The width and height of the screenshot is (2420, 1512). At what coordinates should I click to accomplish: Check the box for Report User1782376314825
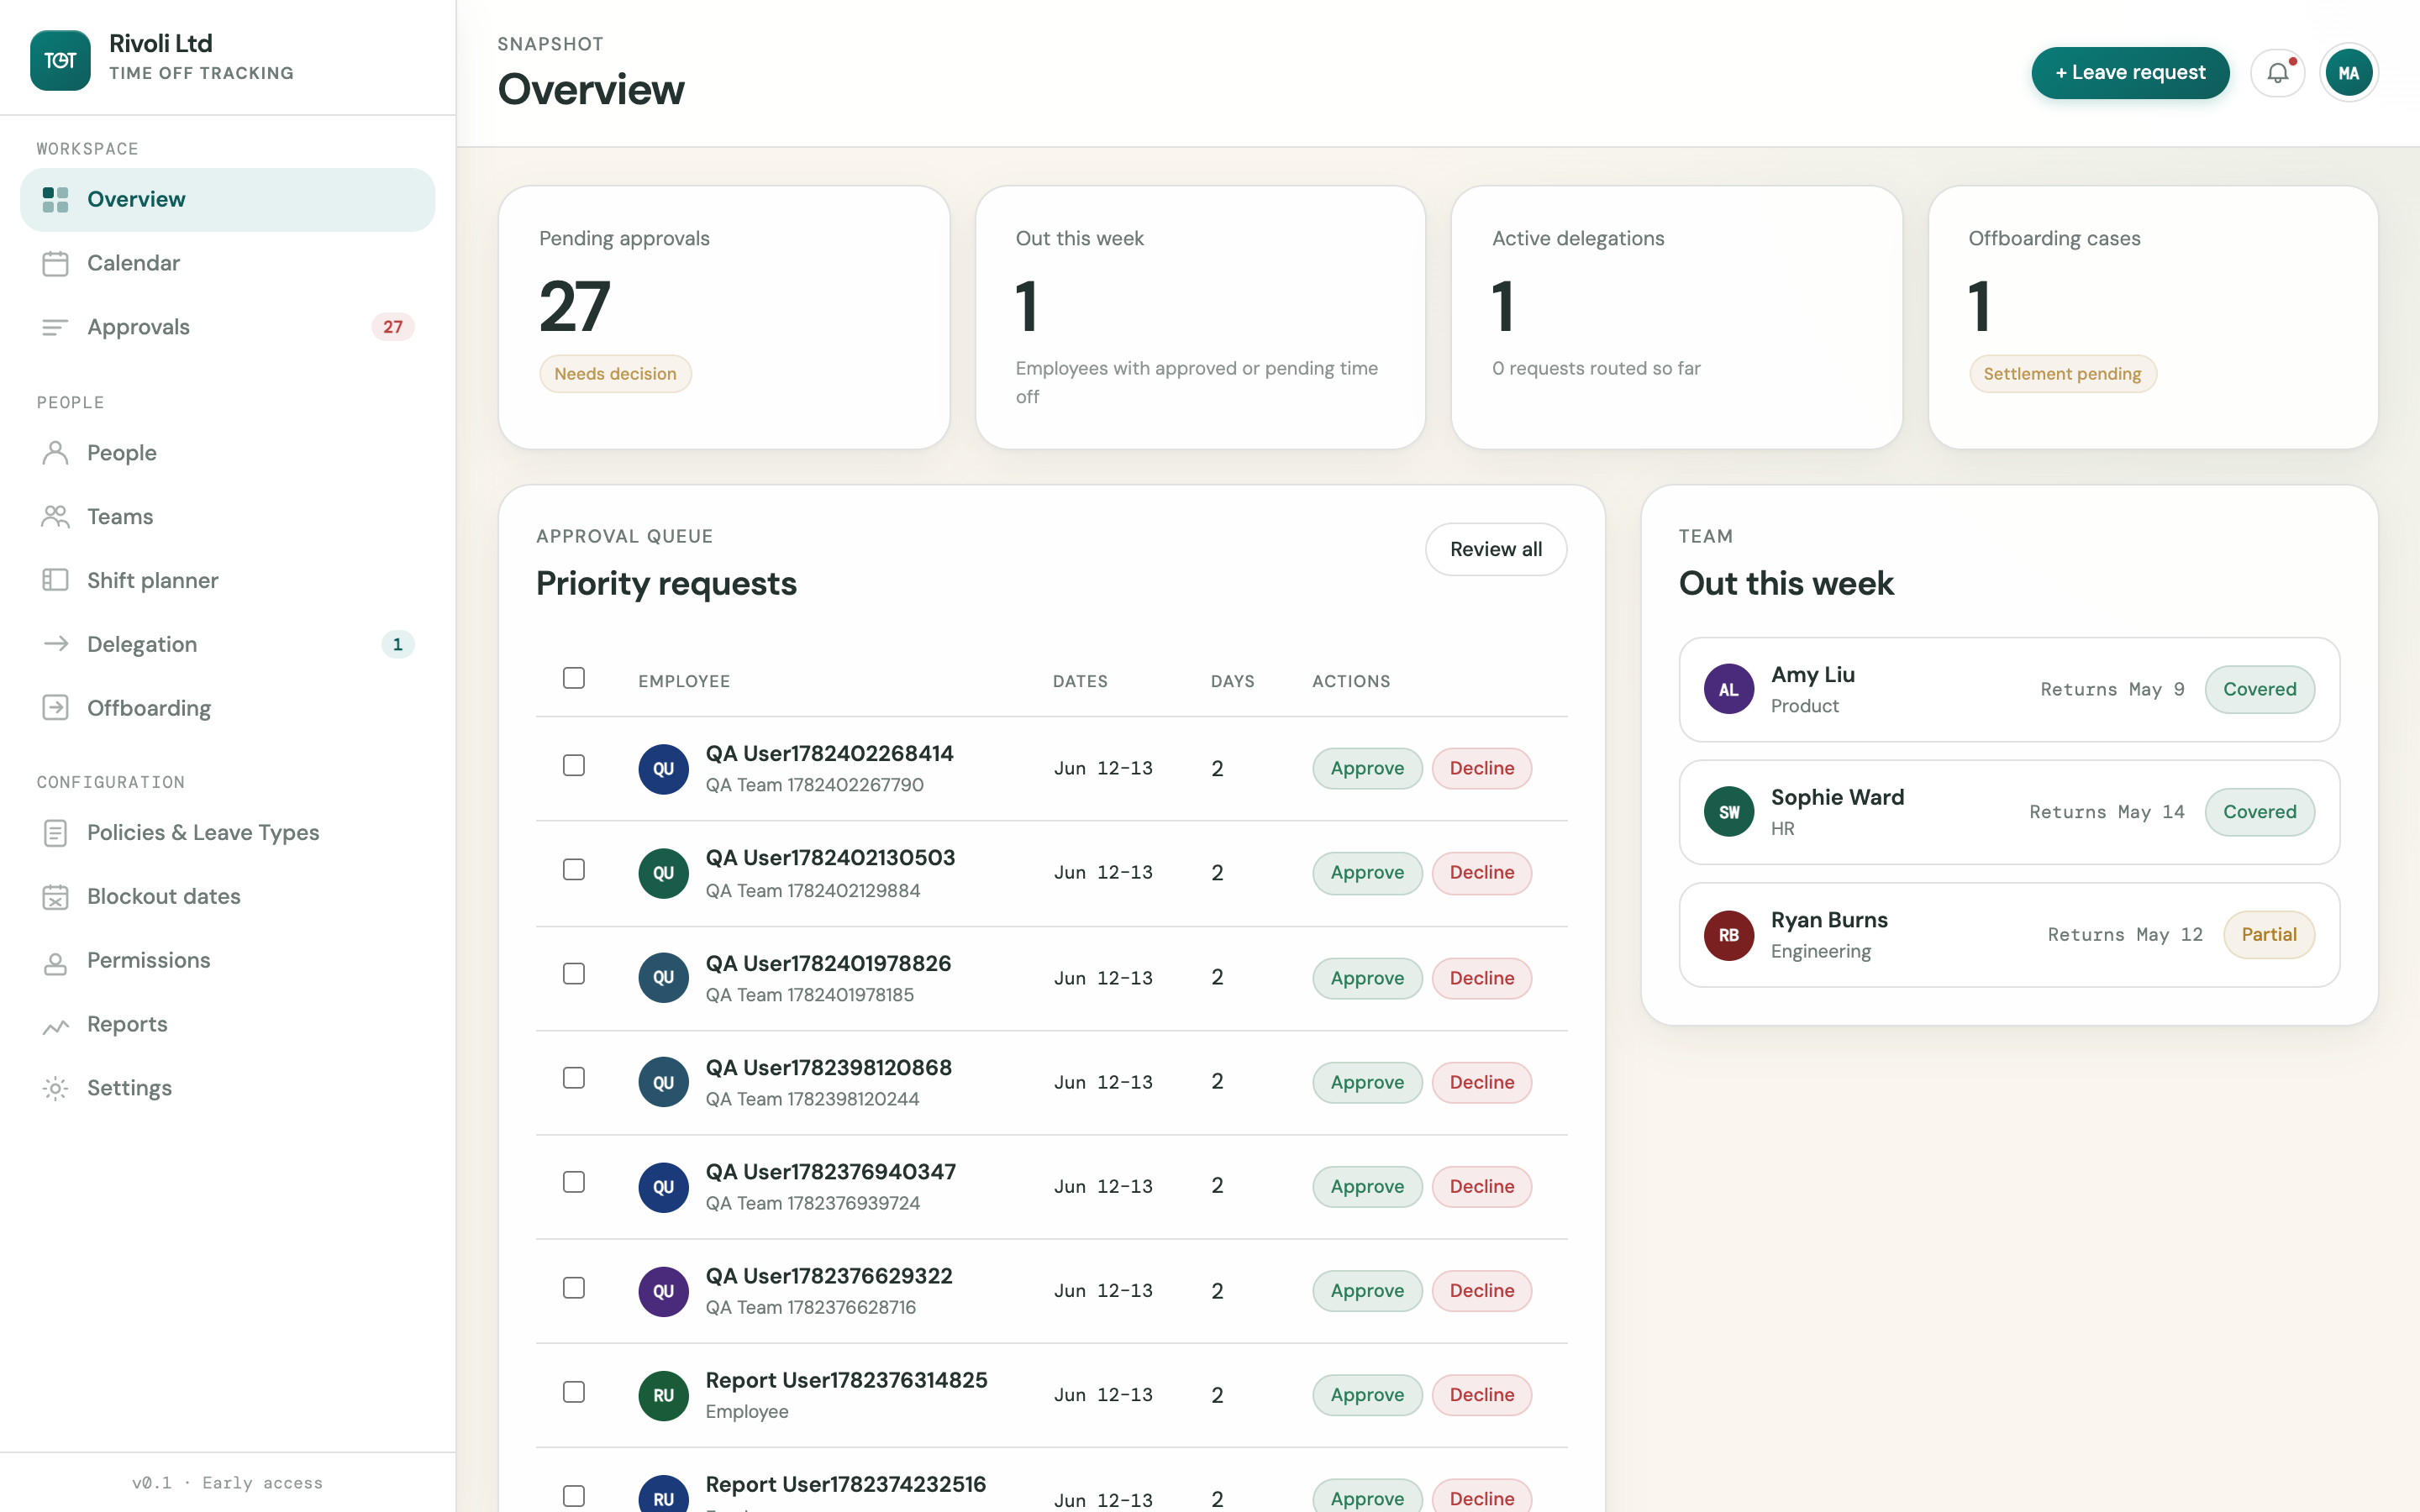(574, 1391)
